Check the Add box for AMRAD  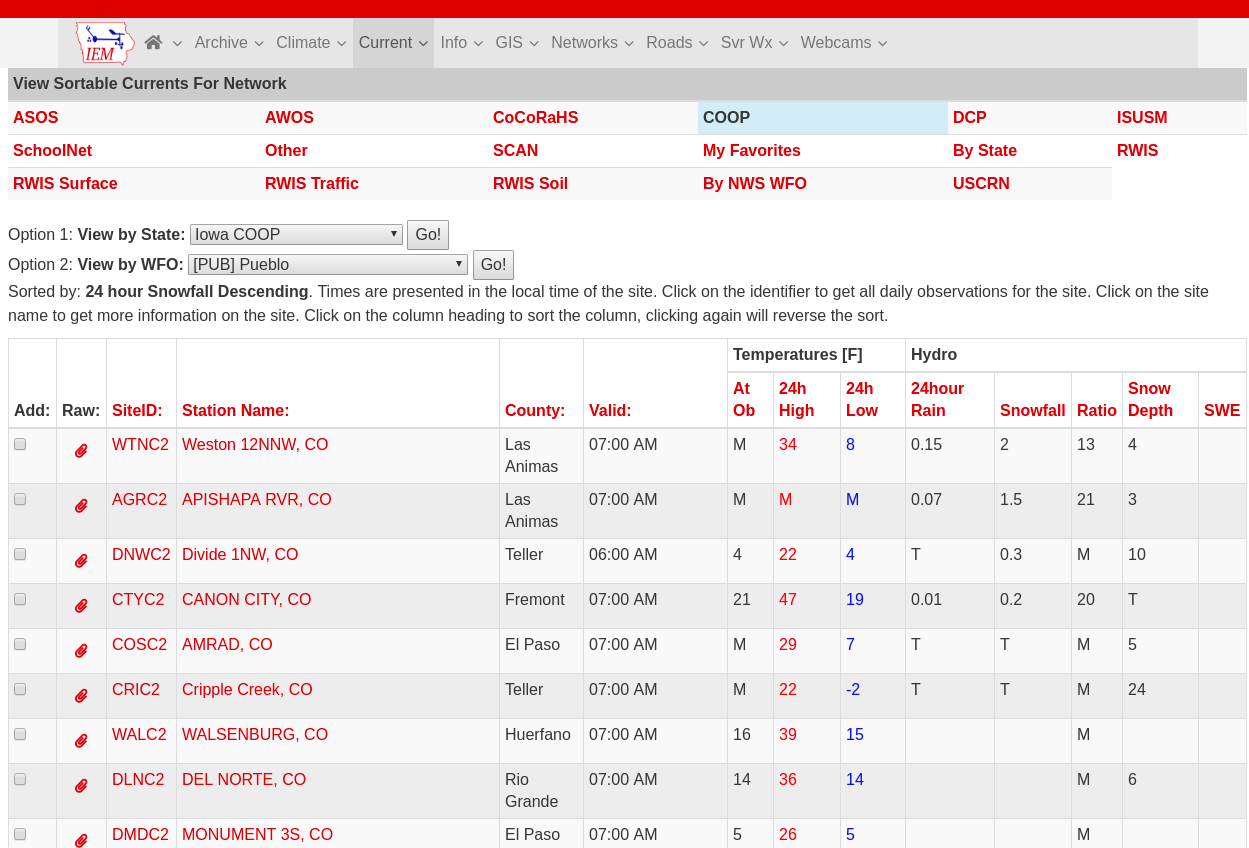(20, 644)
